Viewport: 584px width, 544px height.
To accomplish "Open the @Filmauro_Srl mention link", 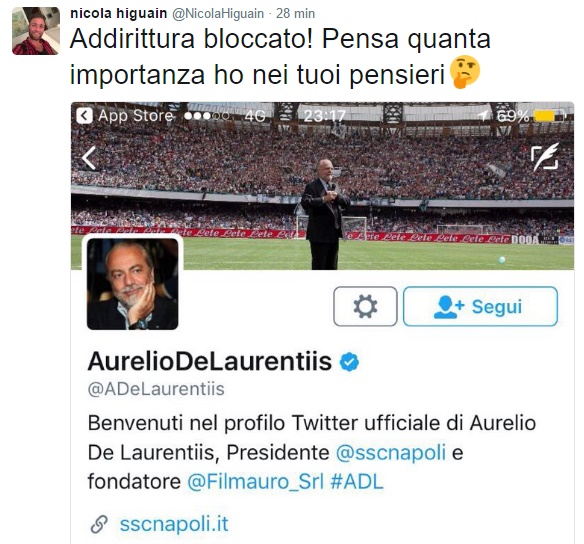I will tap(256, 482).
